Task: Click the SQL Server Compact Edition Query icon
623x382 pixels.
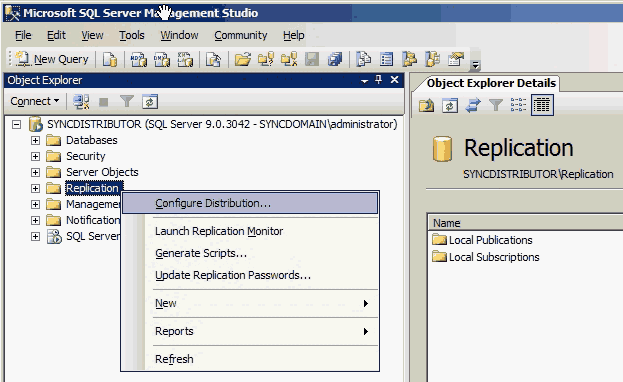Action: 213,59
